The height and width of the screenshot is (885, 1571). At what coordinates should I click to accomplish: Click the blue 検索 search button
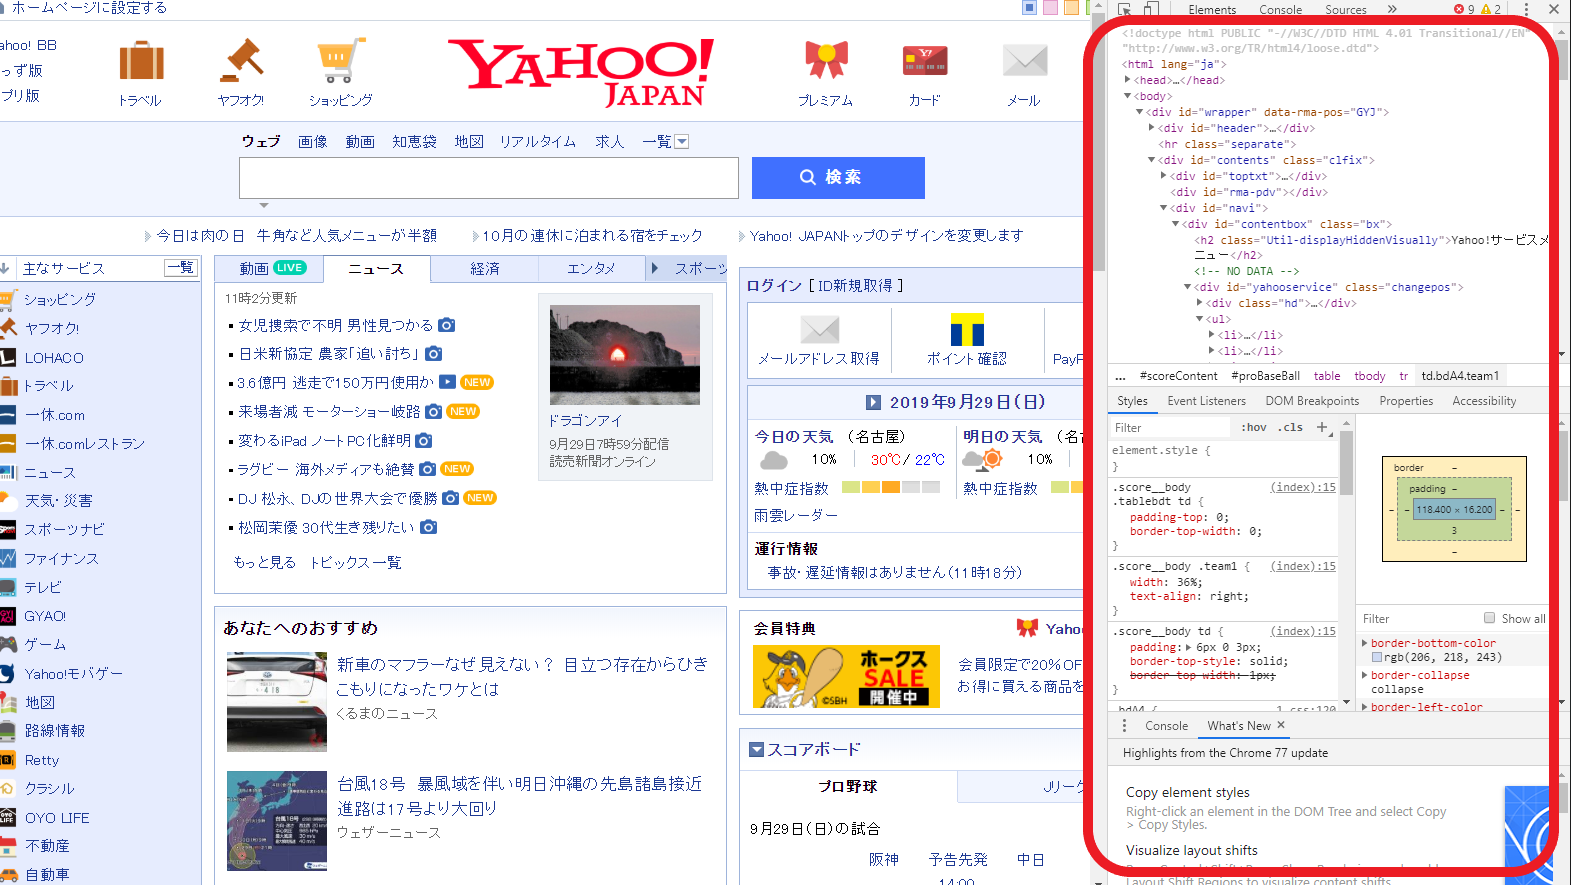[x=838, y=177]
